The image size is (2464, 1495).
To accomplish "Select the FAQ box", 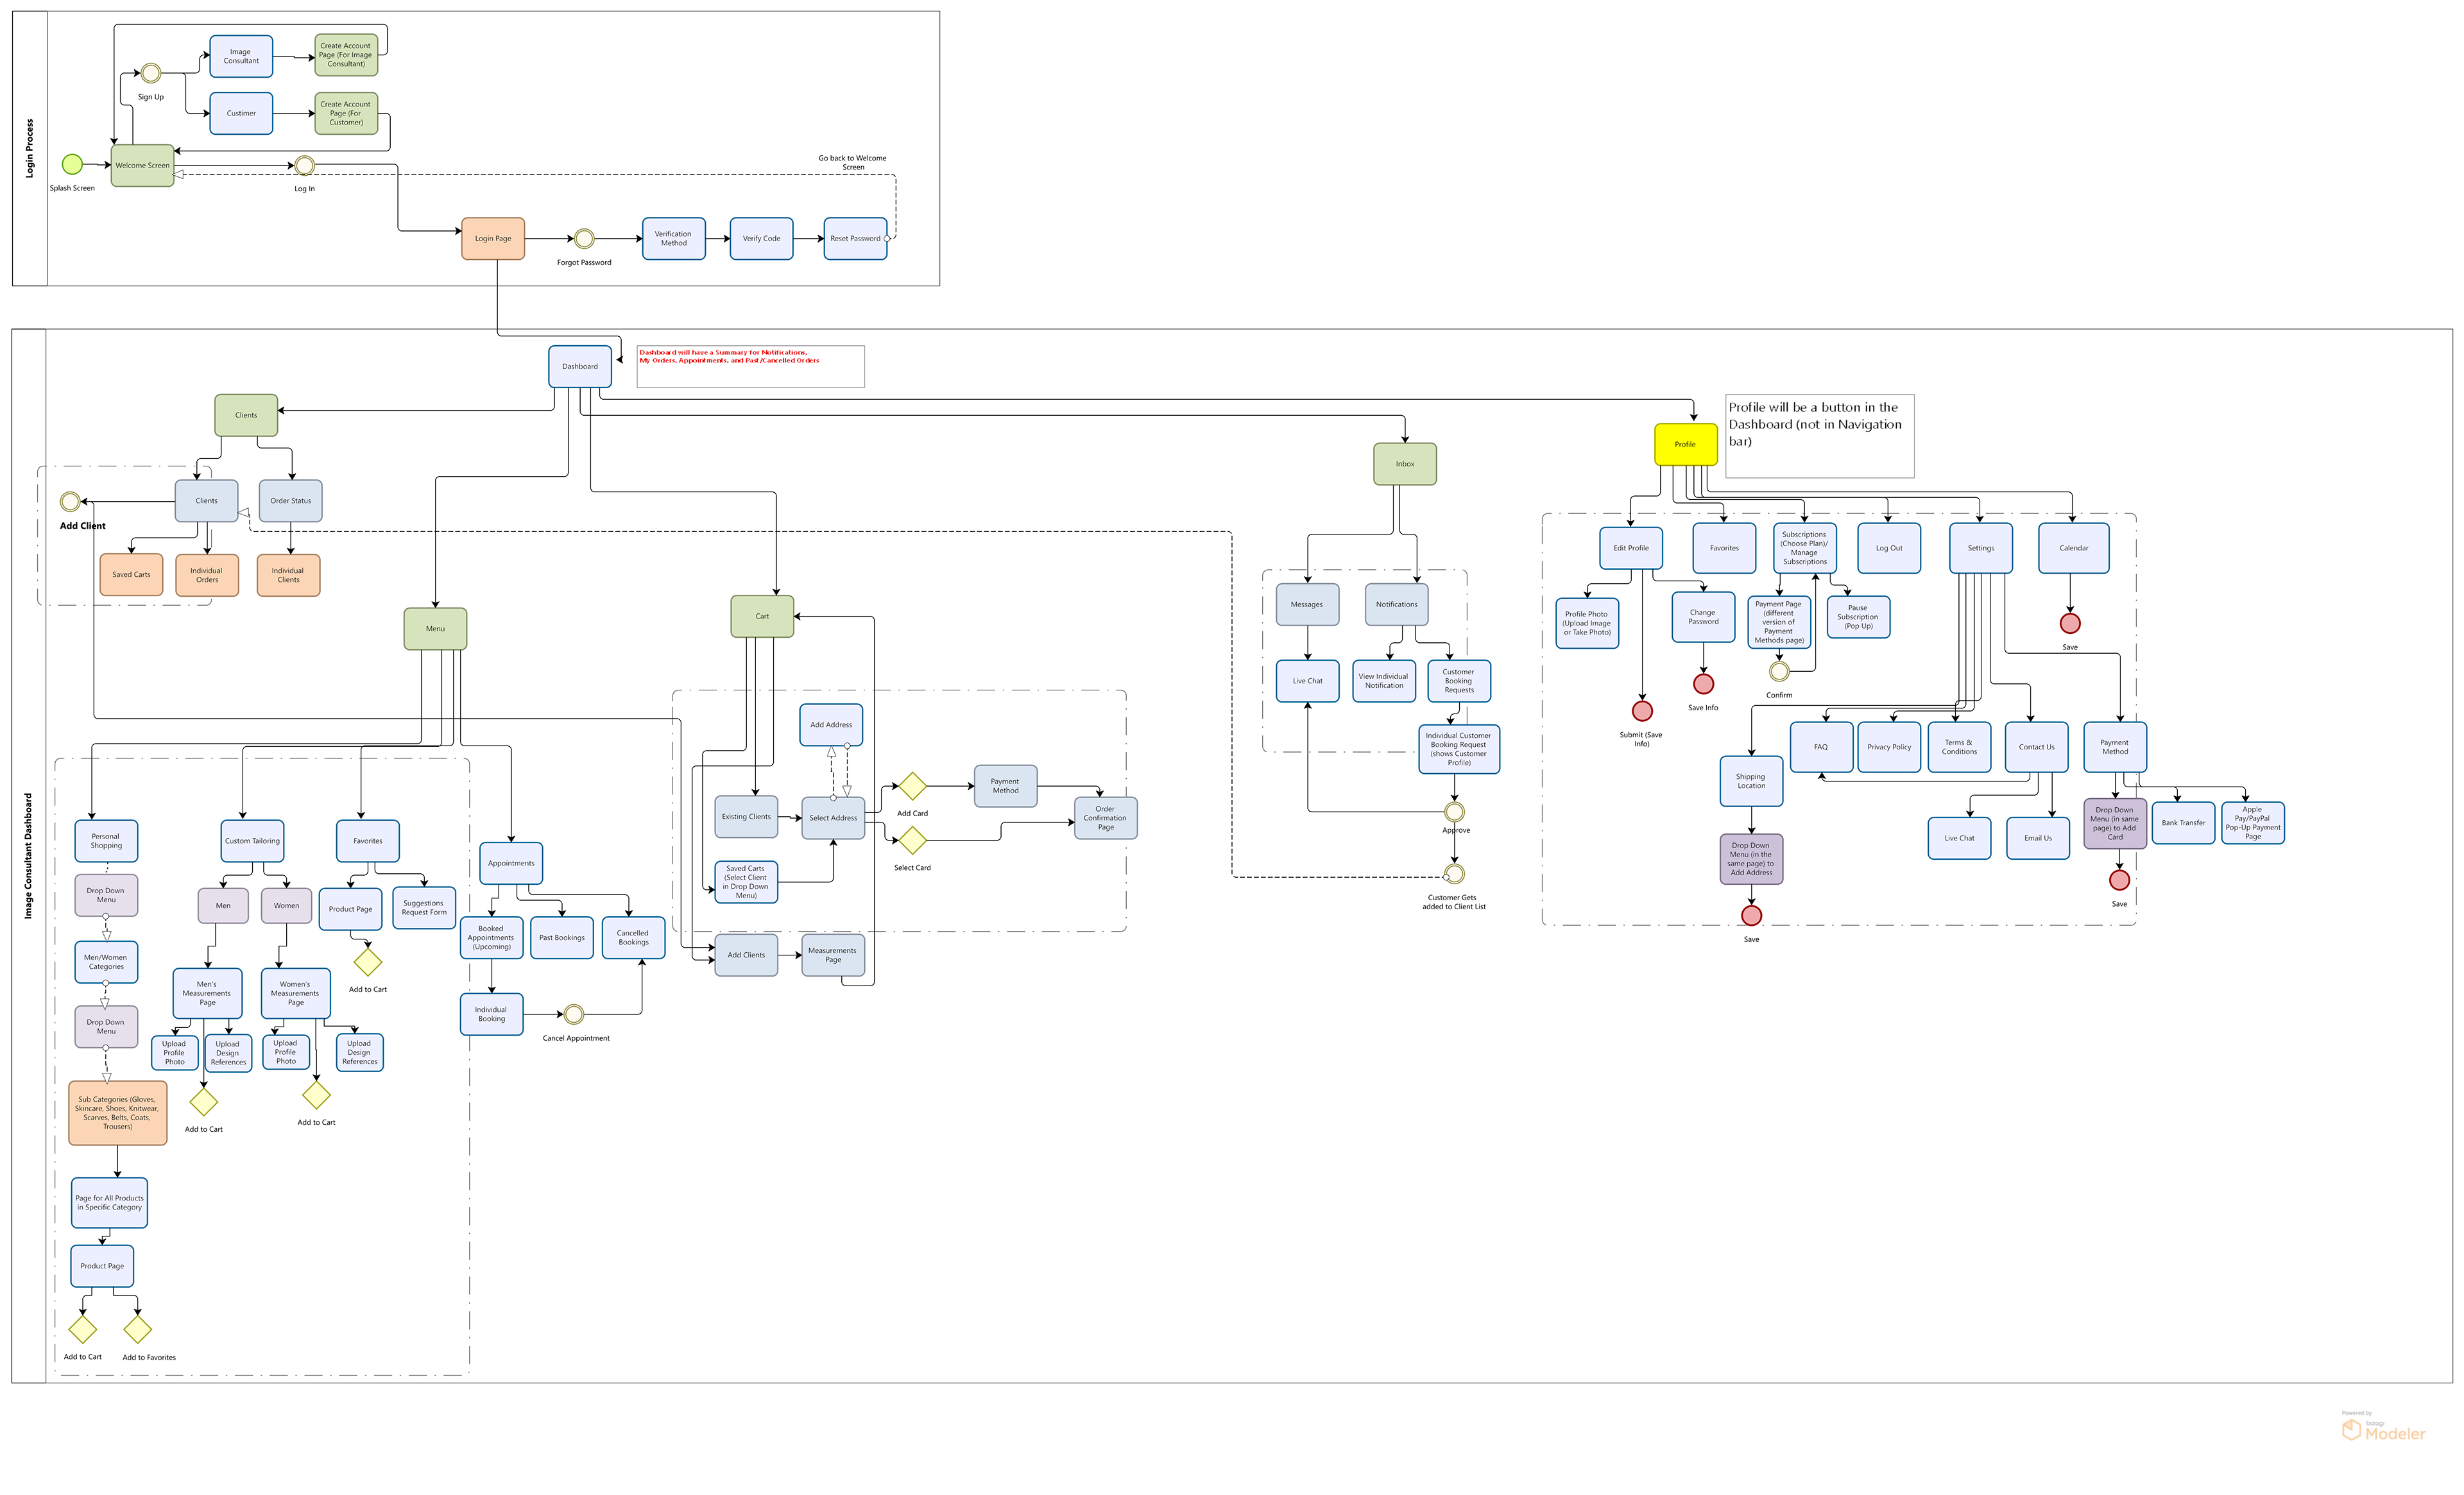I will [1821, 747].
